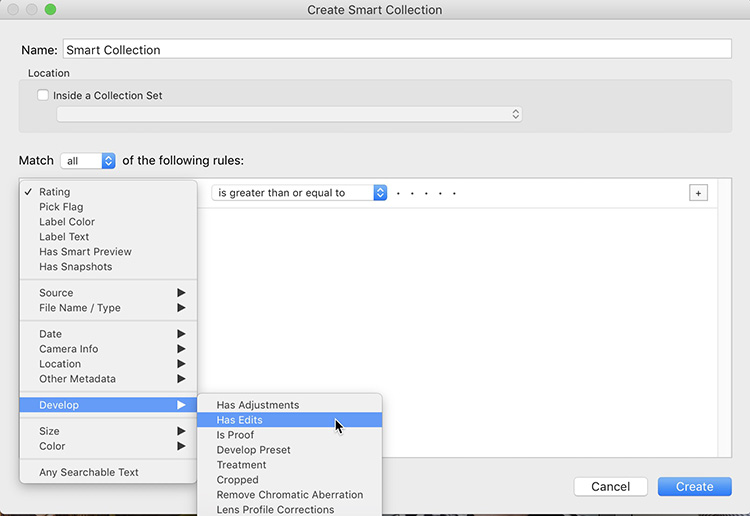Click the Cancel button
Image resolution: width=750 pixels, height=516 pixels.
(610, 487)
